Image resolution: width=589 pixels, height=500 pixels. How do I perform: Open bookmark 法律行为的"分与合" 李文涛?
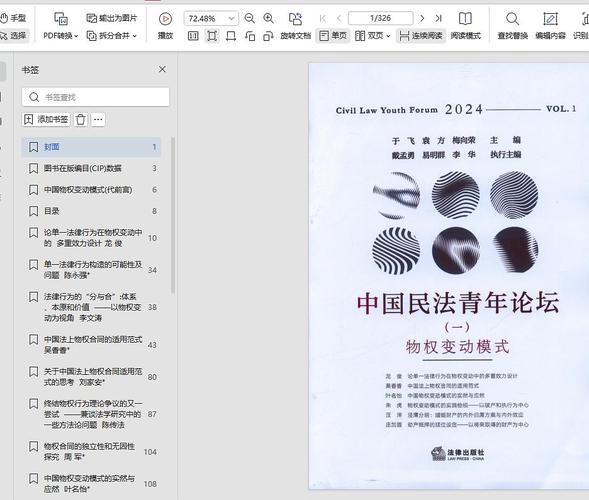[x=91, y=307]
